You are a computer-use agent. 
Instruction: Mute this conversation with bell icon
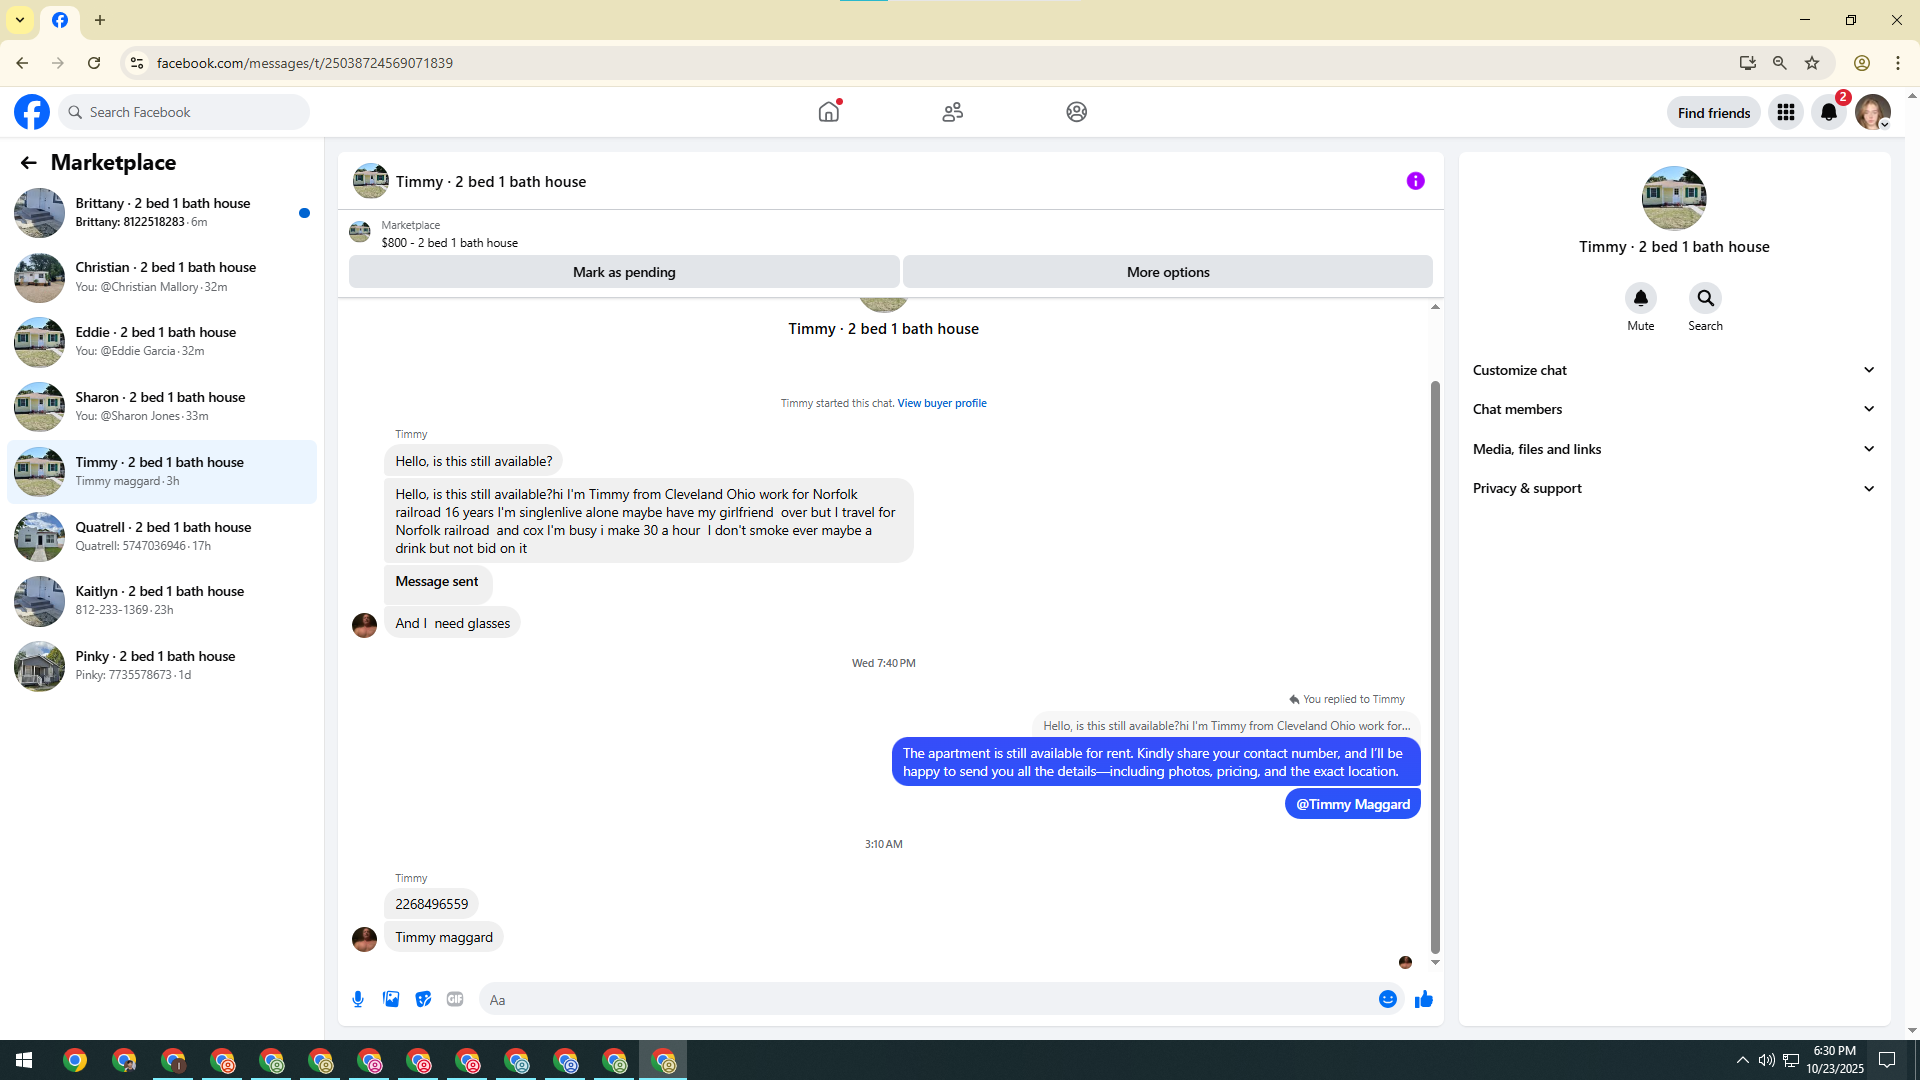click(x=1640, y=298)
